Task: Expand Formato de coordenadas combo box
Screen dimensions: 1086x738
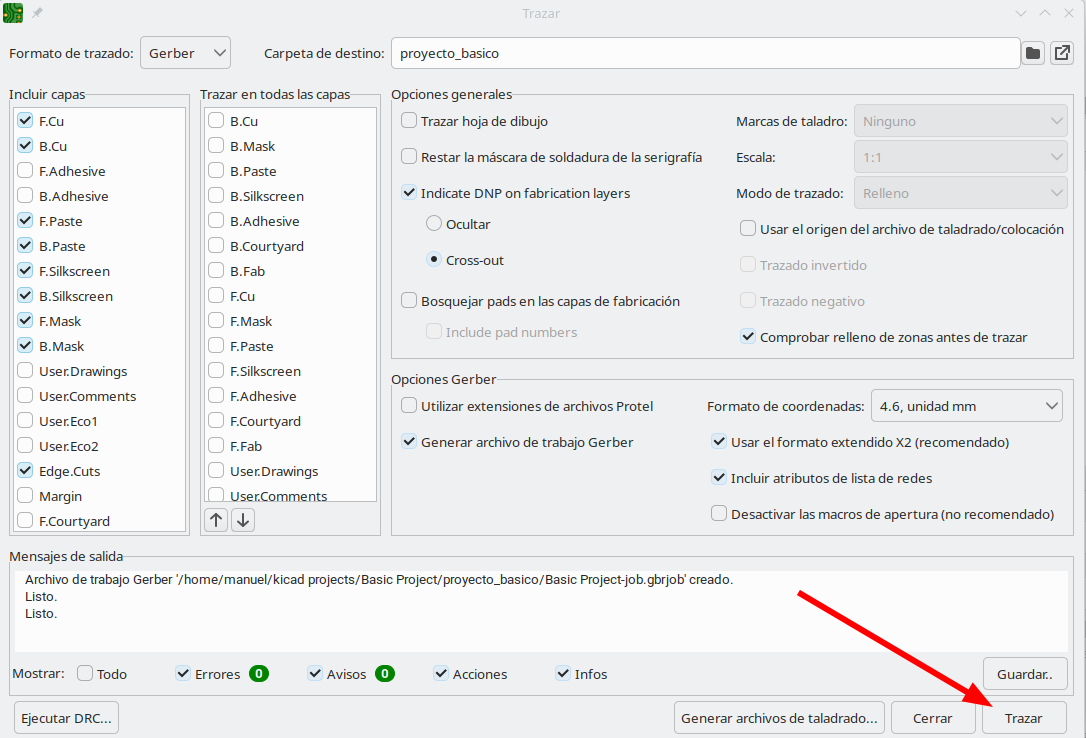Action: coord(966,406)
